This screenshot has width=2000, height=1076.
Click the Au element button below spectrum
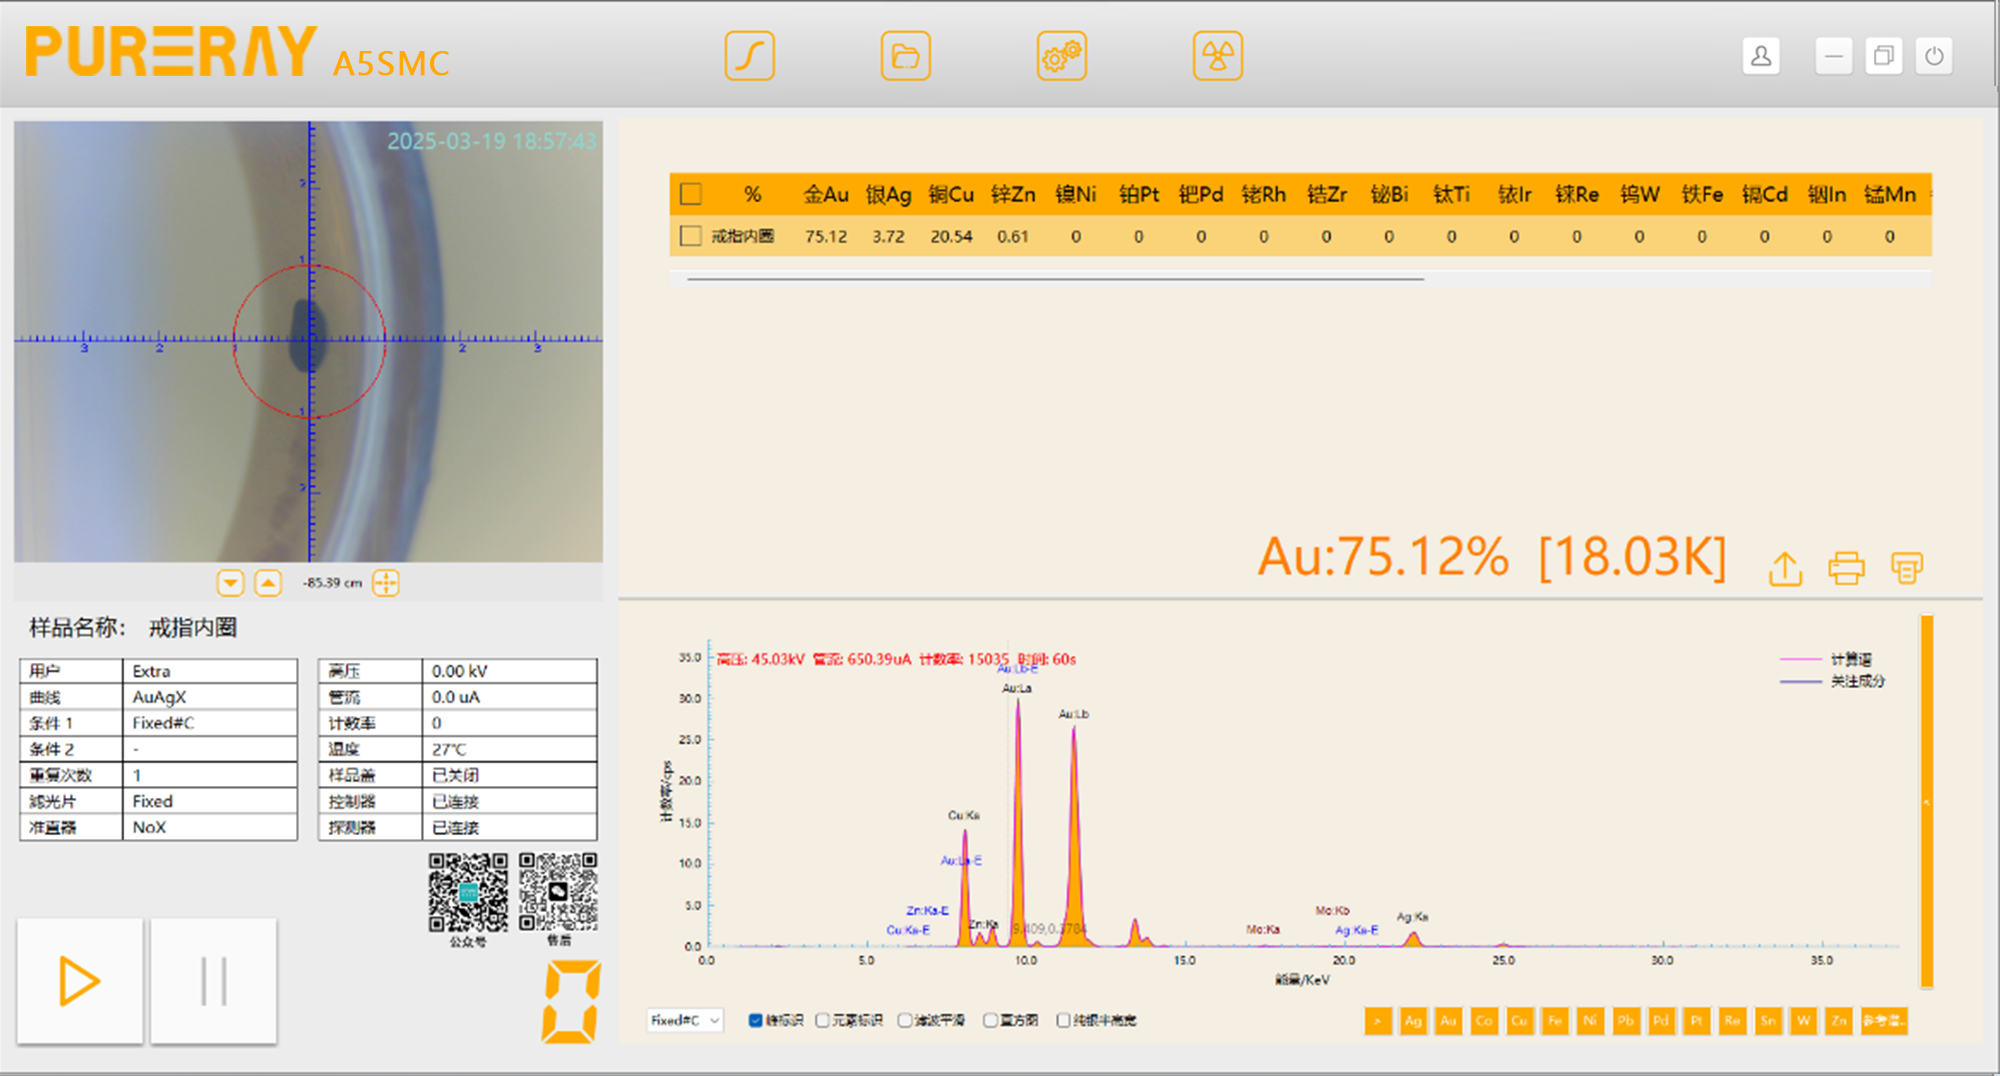click(x=1448, y=1021)
